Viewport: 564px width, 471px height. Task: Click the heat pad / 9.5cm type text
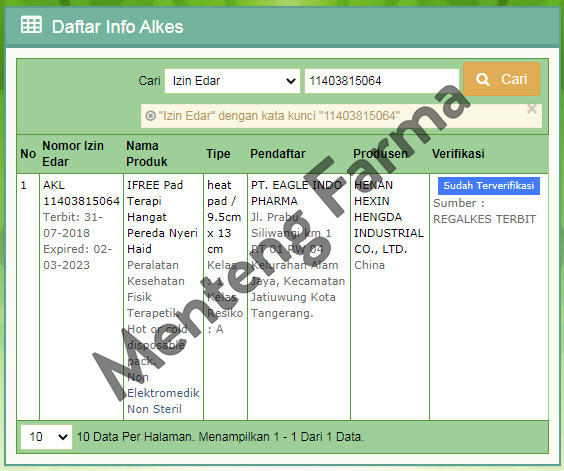coord(224,217)
